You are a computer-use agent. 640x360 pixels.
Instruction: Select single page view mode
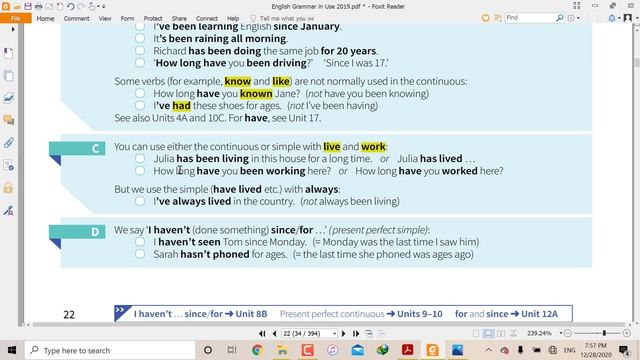(476, 333)
